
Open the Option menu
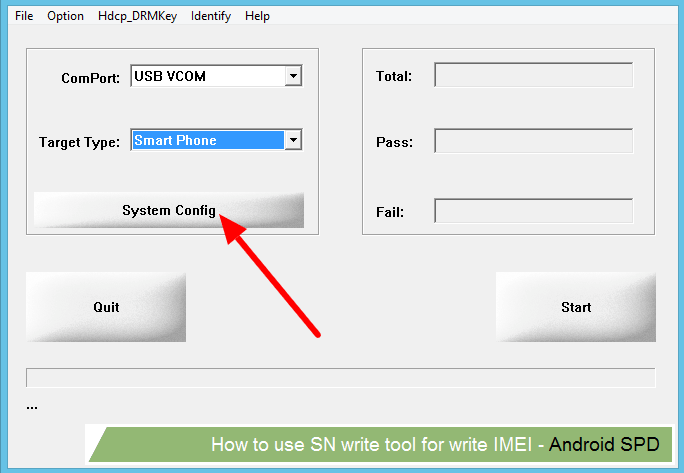[65, 16]
